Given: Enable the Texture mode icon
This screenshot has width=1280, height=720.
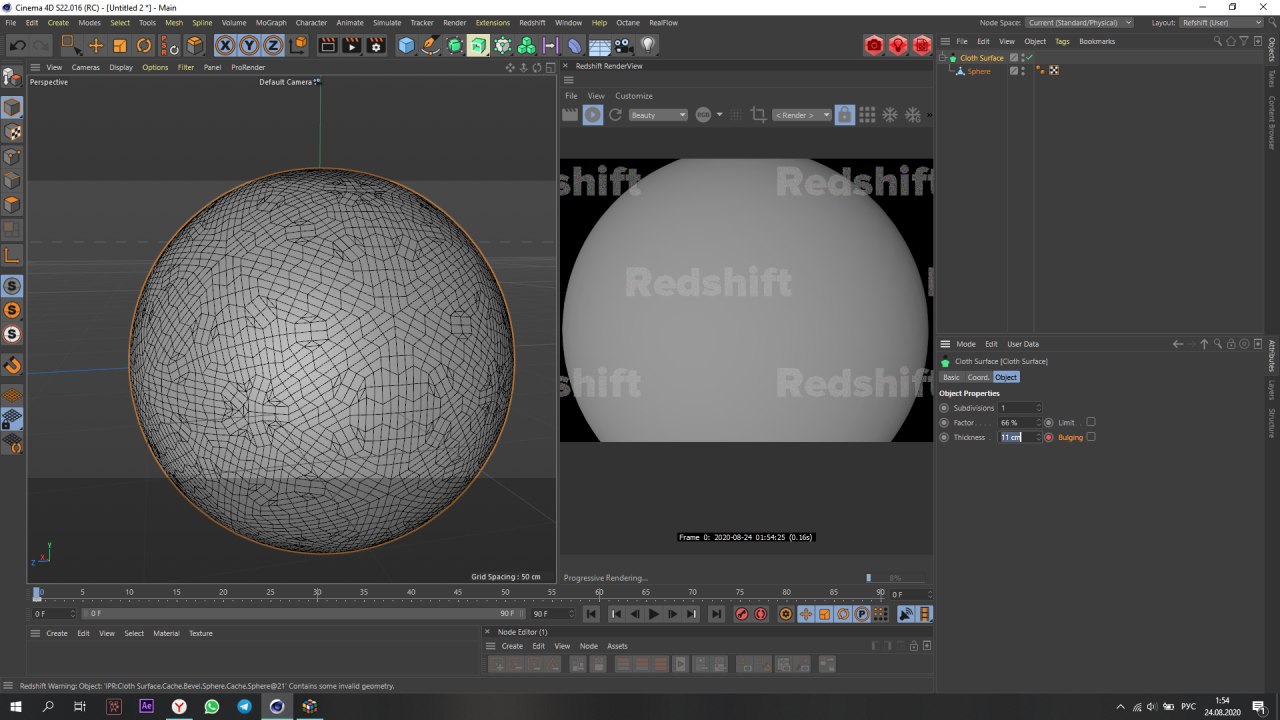Looking at the screenshot, I should coord(12,132).
